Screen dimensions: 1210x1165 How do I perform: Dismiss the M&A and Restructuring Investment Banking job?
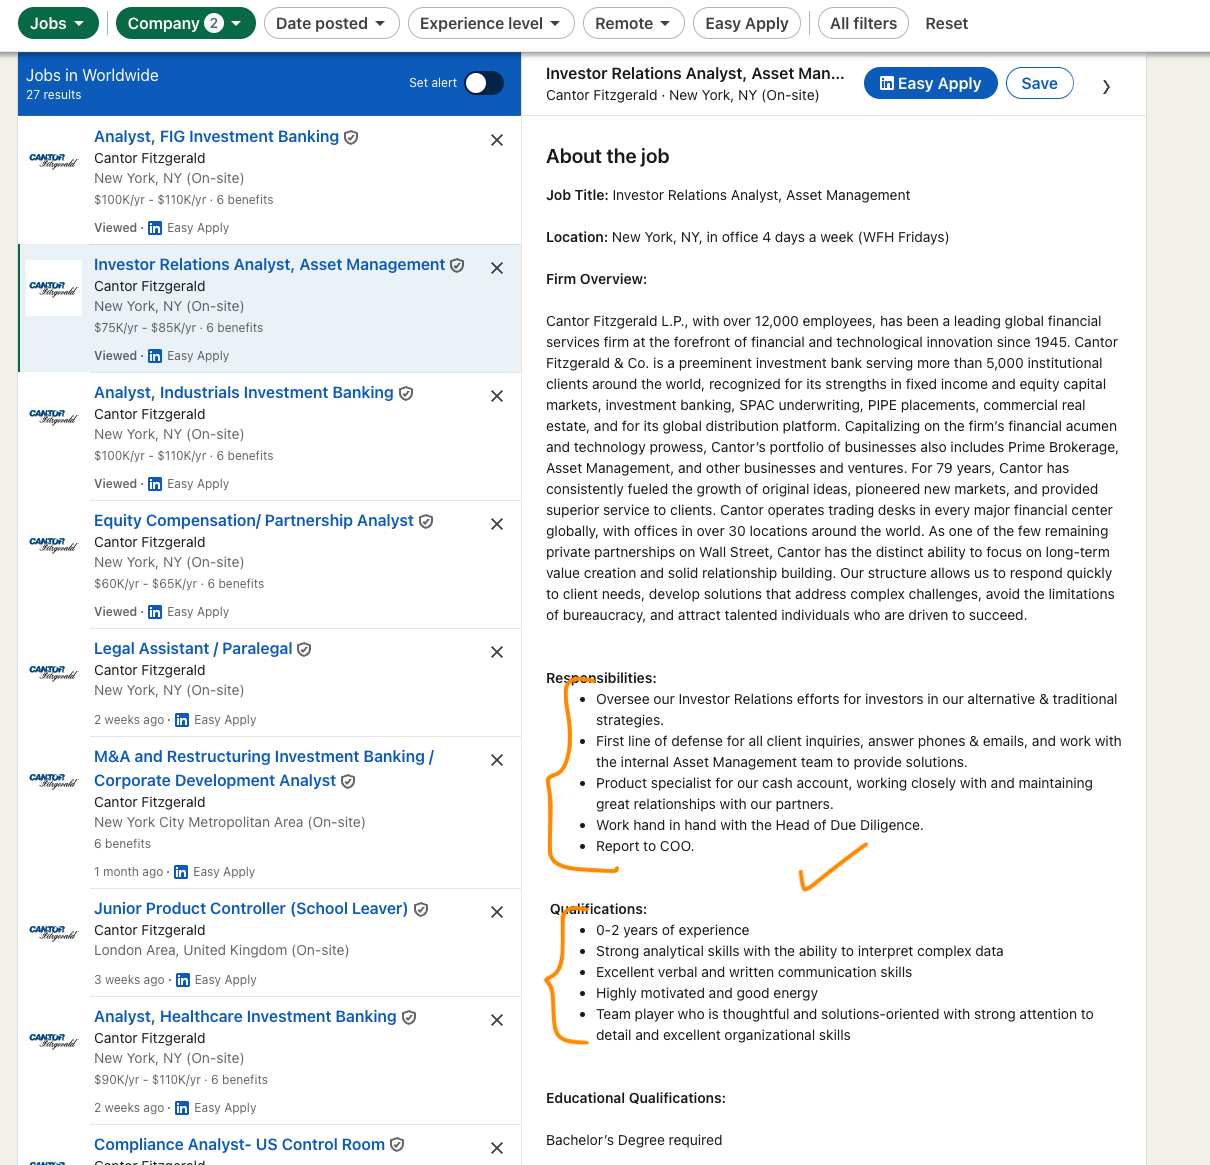pyautogui.click(x=497, y=760)
